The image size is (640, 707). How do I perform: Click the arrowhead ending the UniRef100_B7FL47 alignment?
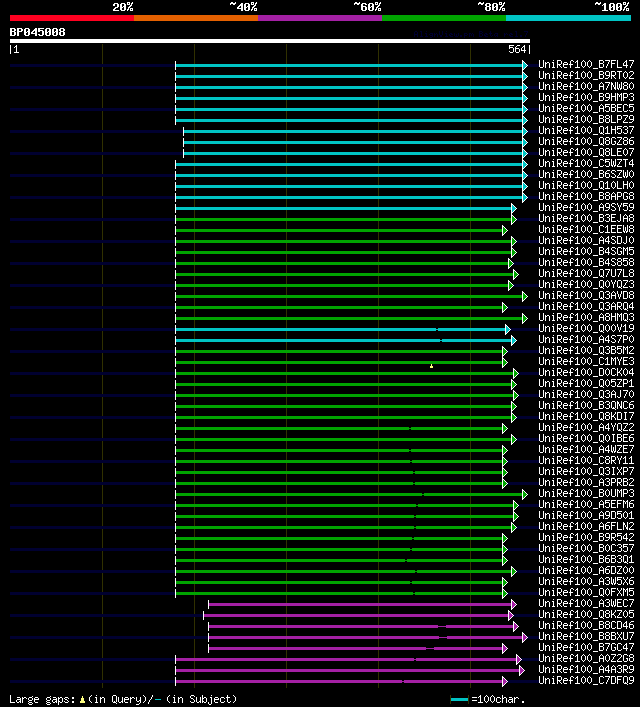(x=525, y=65)
